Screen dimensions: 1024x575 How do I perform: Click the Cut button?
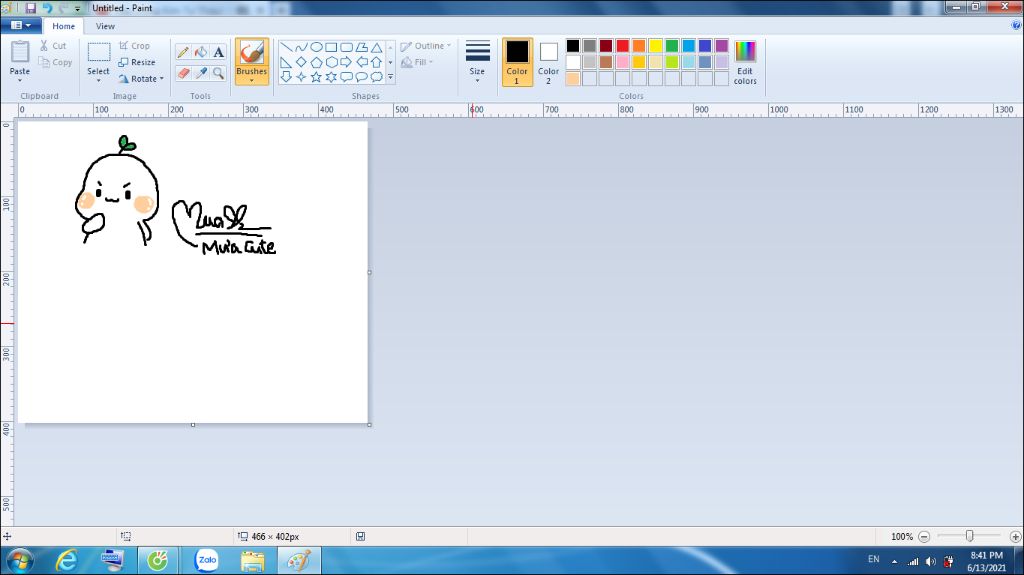click(52, 46)
